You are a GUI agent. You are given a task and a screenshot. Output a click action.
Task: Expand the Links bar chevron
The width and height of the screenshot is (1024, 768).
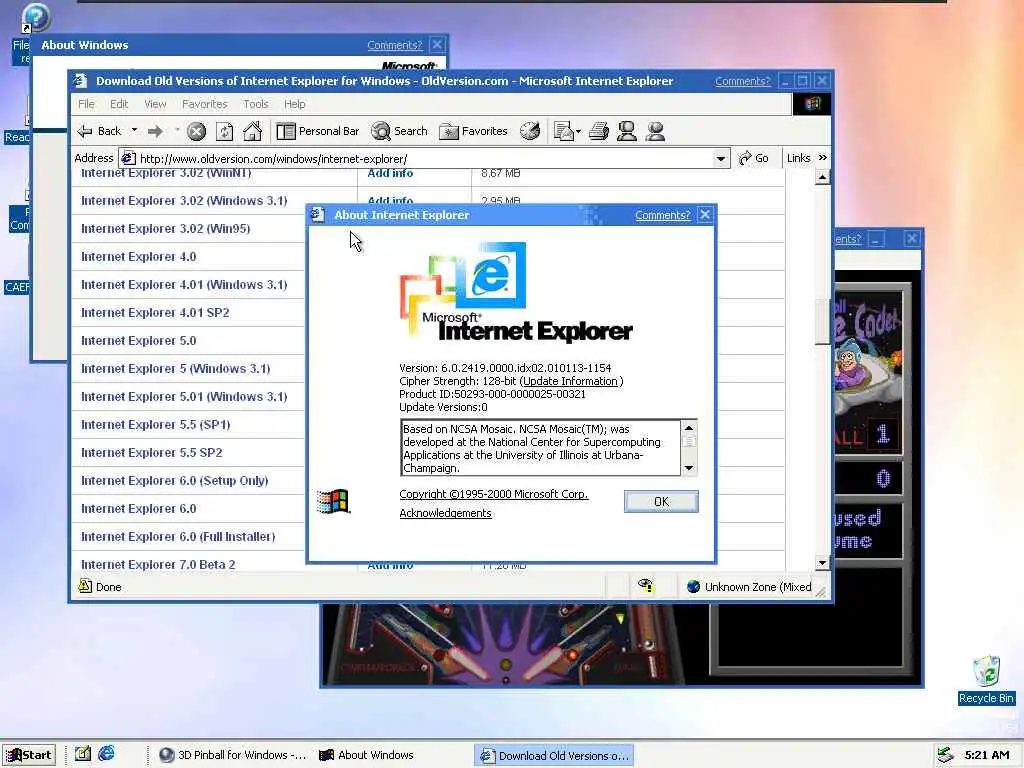[x=822, y=158]
